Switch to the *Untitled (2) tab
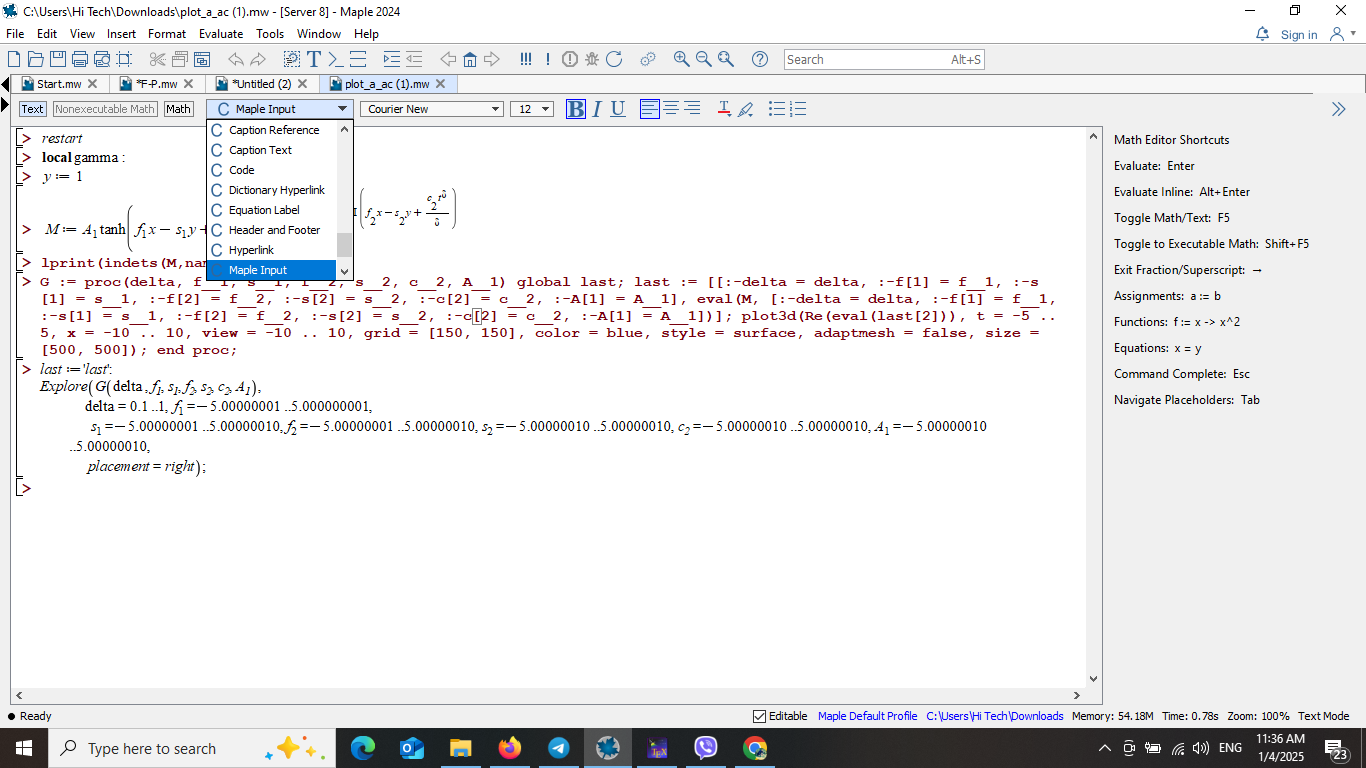 [261, 84]
